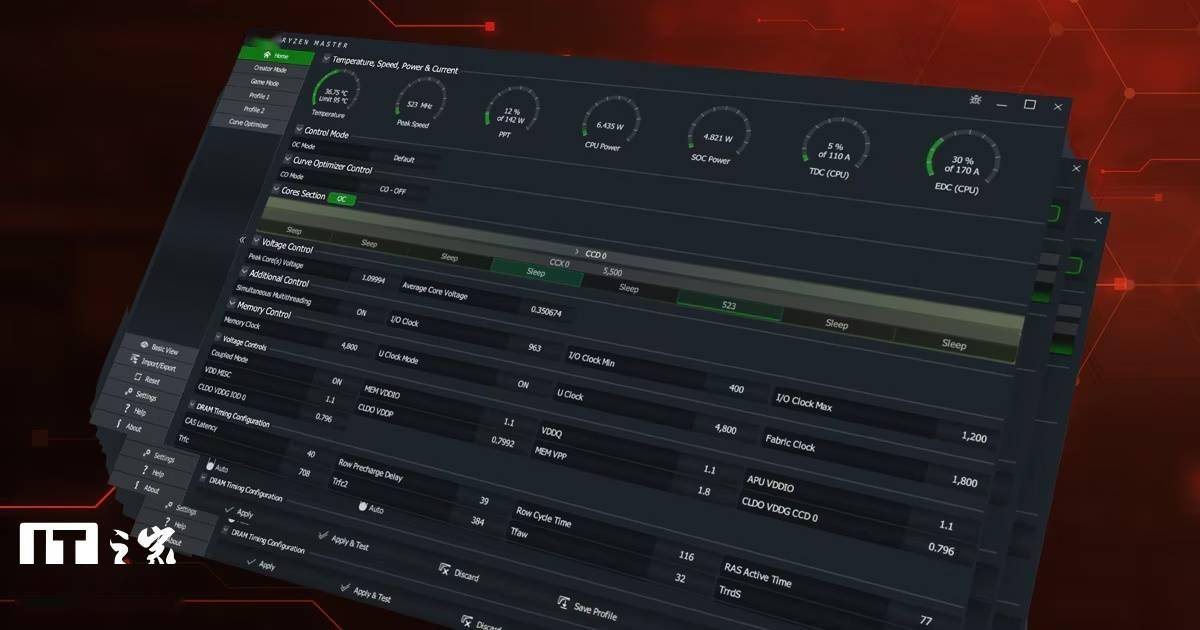Viewport: 1200px width, 630px height.
Task: Toggle the green OC button in Cores Section
Action: pos(341,198)
